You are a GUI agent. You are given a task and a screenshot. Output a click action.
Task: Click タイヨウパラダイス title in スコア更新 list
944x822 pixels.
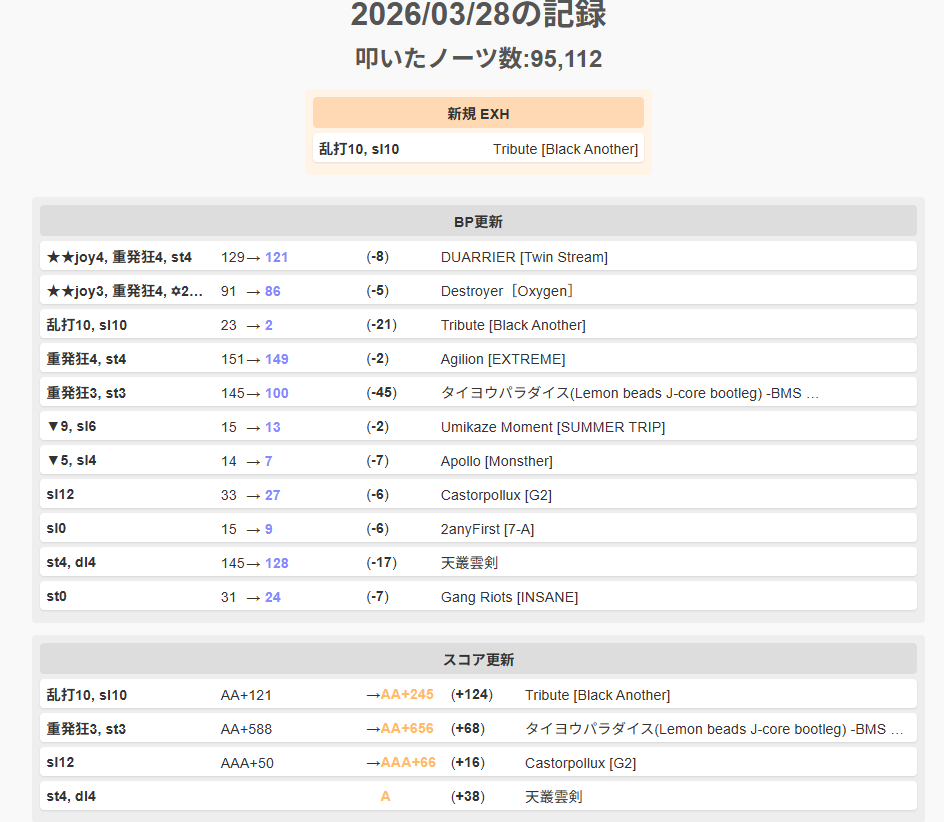(x=714, y=729)
